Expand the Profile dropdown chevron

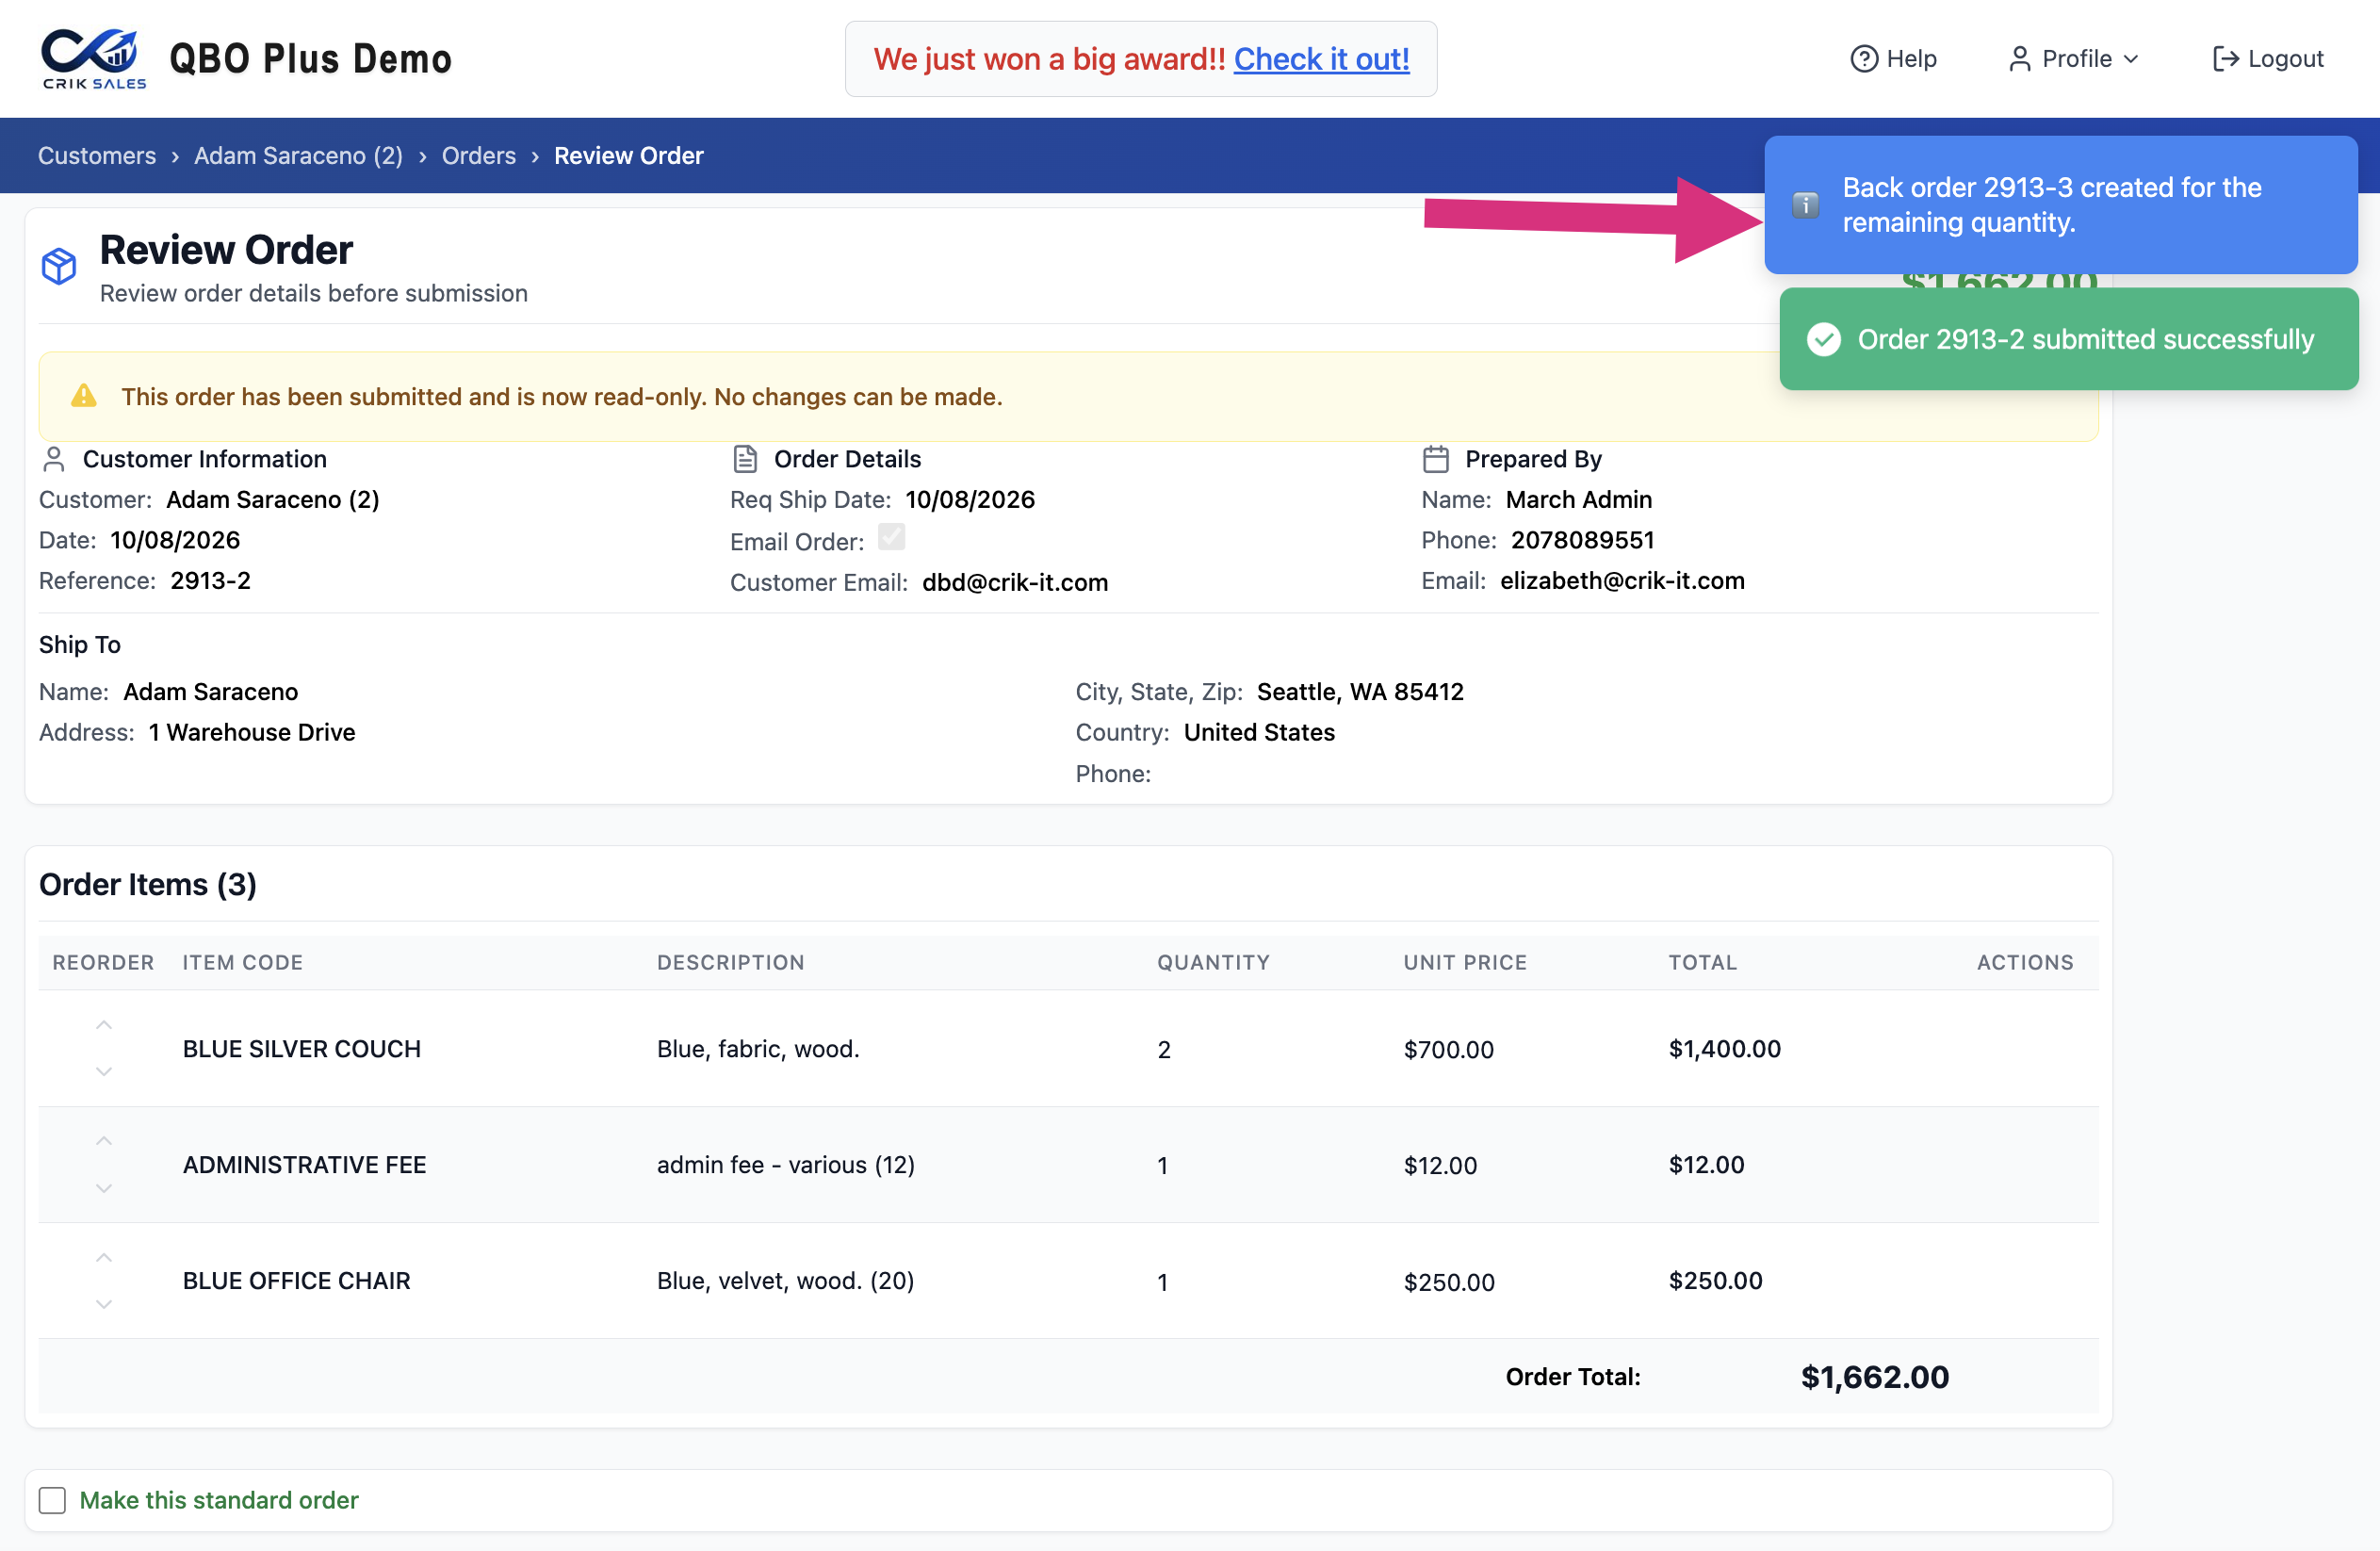2130,59
